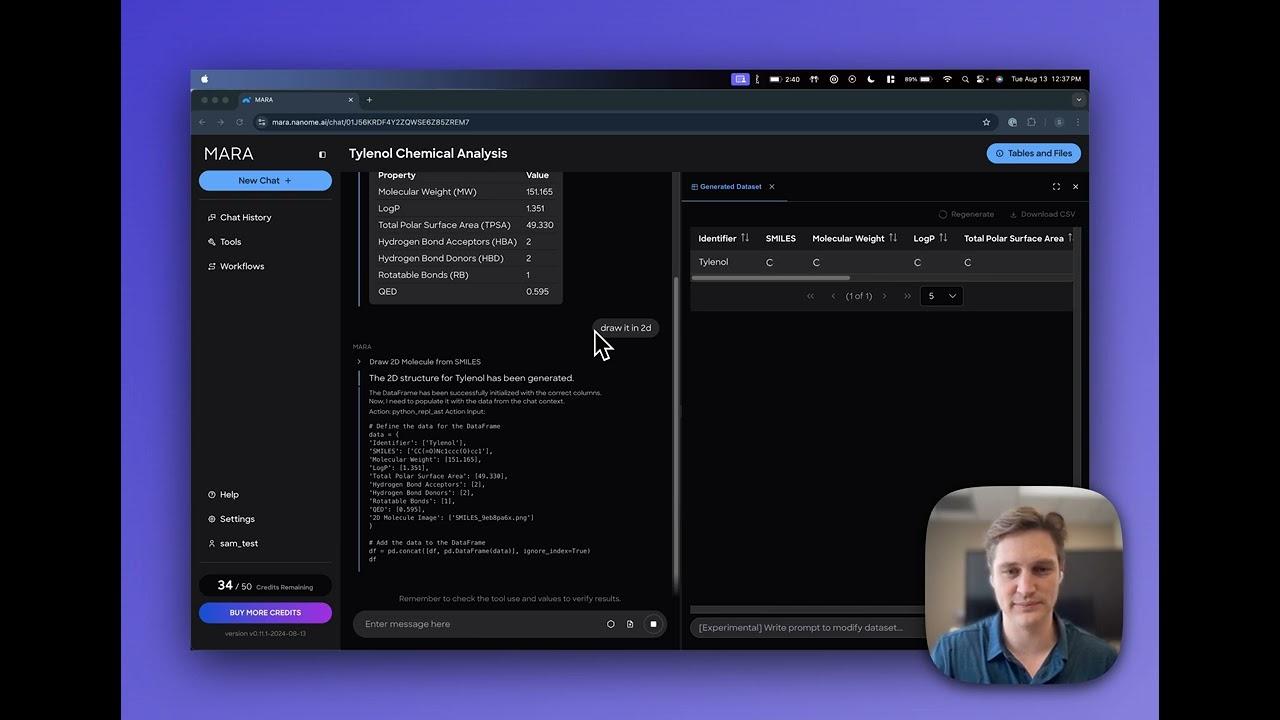Open the browser extensions puzzle icon

(1031, 122)
